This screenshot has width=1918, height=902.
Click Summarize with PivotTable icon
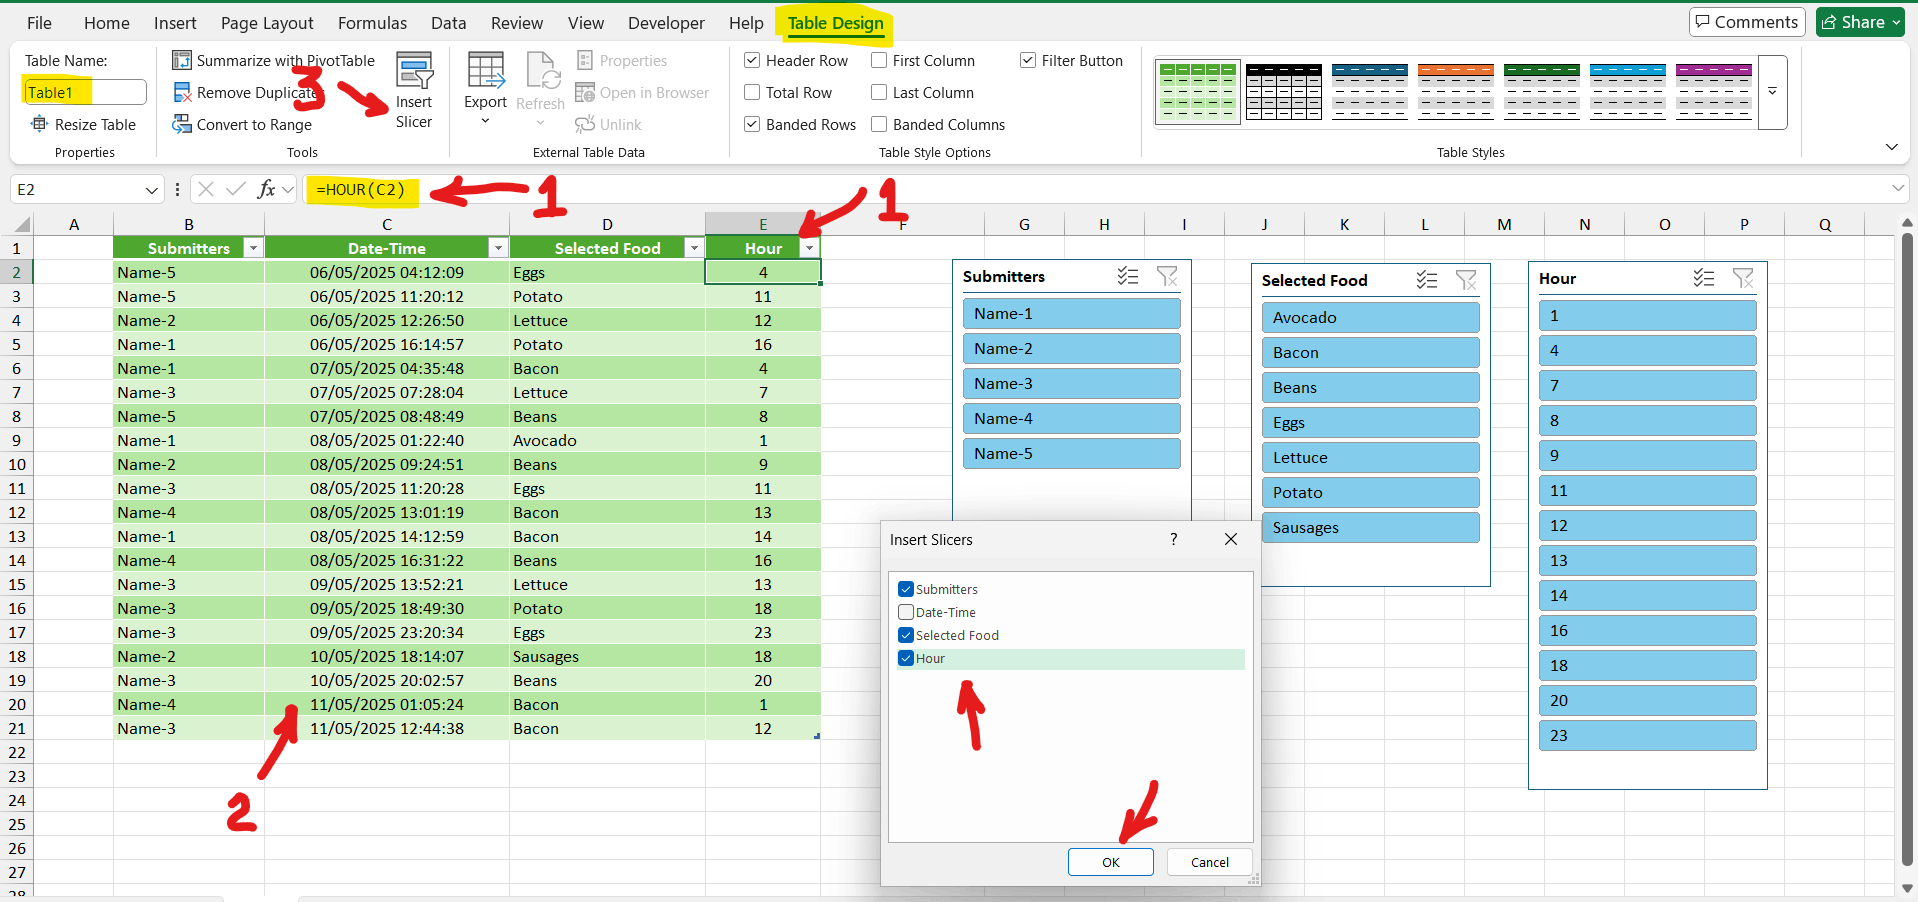[x=182, y=61]
